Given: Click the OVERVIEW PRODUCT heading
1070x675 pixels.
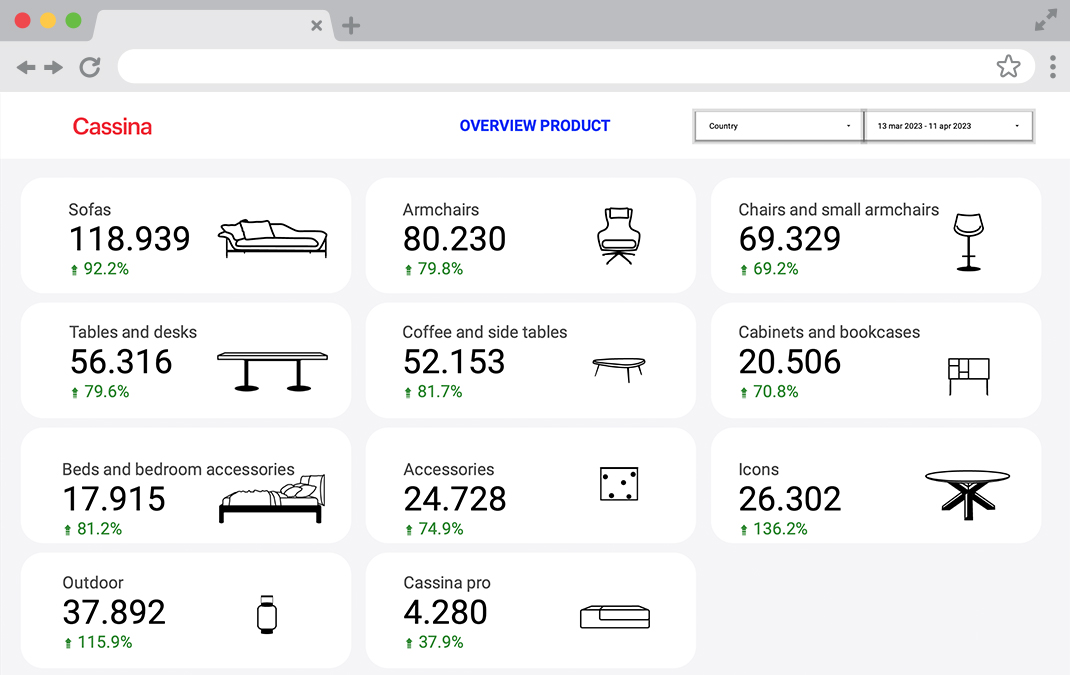Looking at the screenshot, I should (x=534, y=126).
